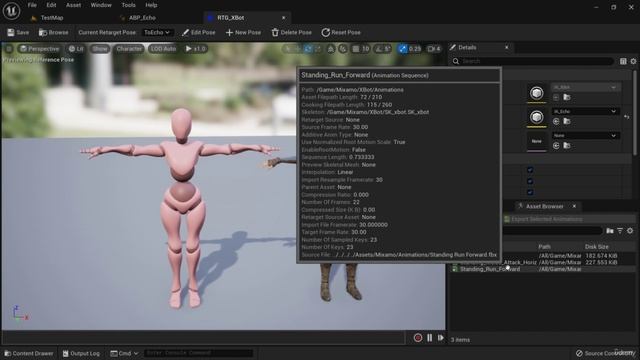Toggle scale snapping icon next to 0.25
The height and width of the screenshot is (360, 640).
[402, 49]
